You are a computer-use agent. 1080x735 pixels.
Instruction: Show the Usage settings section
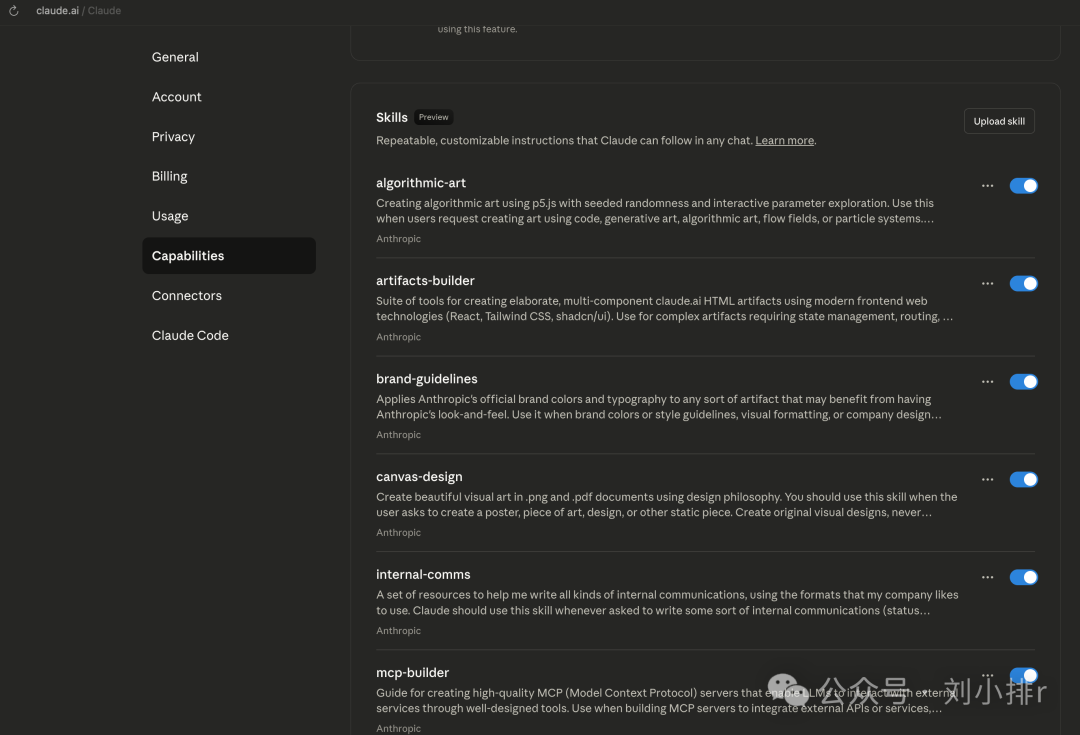coord(170,216)
